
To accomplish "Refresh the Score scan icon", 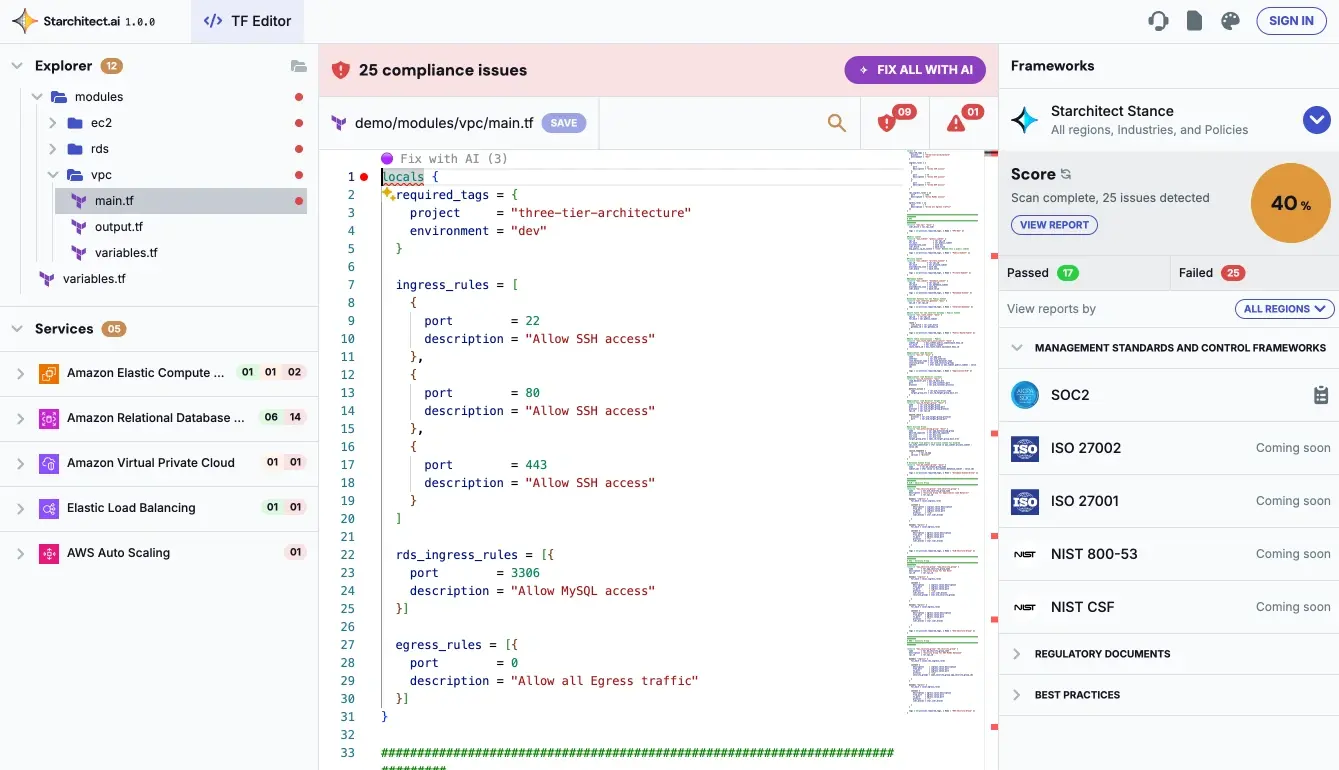I will [x=1066, y=174].
